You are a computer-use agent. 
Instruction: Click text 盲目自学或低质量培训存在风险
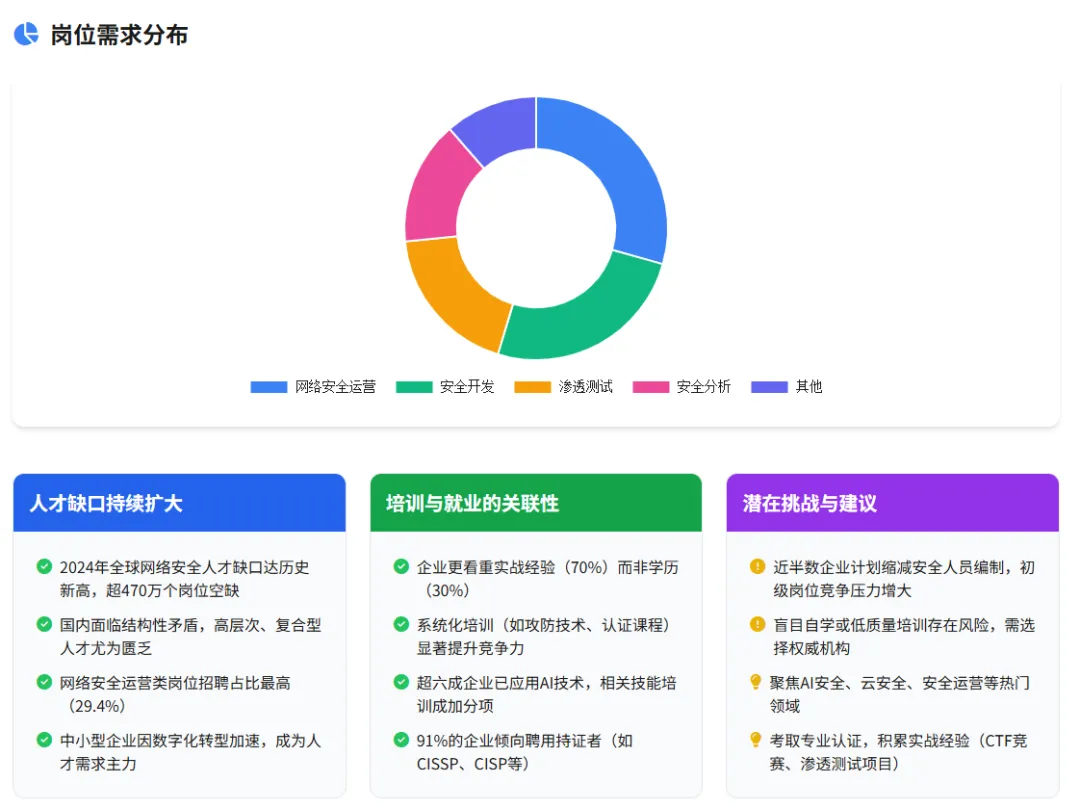[880, 625]
